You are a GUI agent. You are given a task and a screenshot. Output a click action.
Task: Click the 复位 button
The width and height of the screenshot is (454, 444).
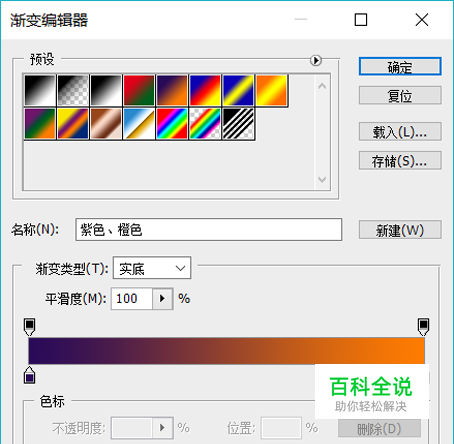pos(400,95)
